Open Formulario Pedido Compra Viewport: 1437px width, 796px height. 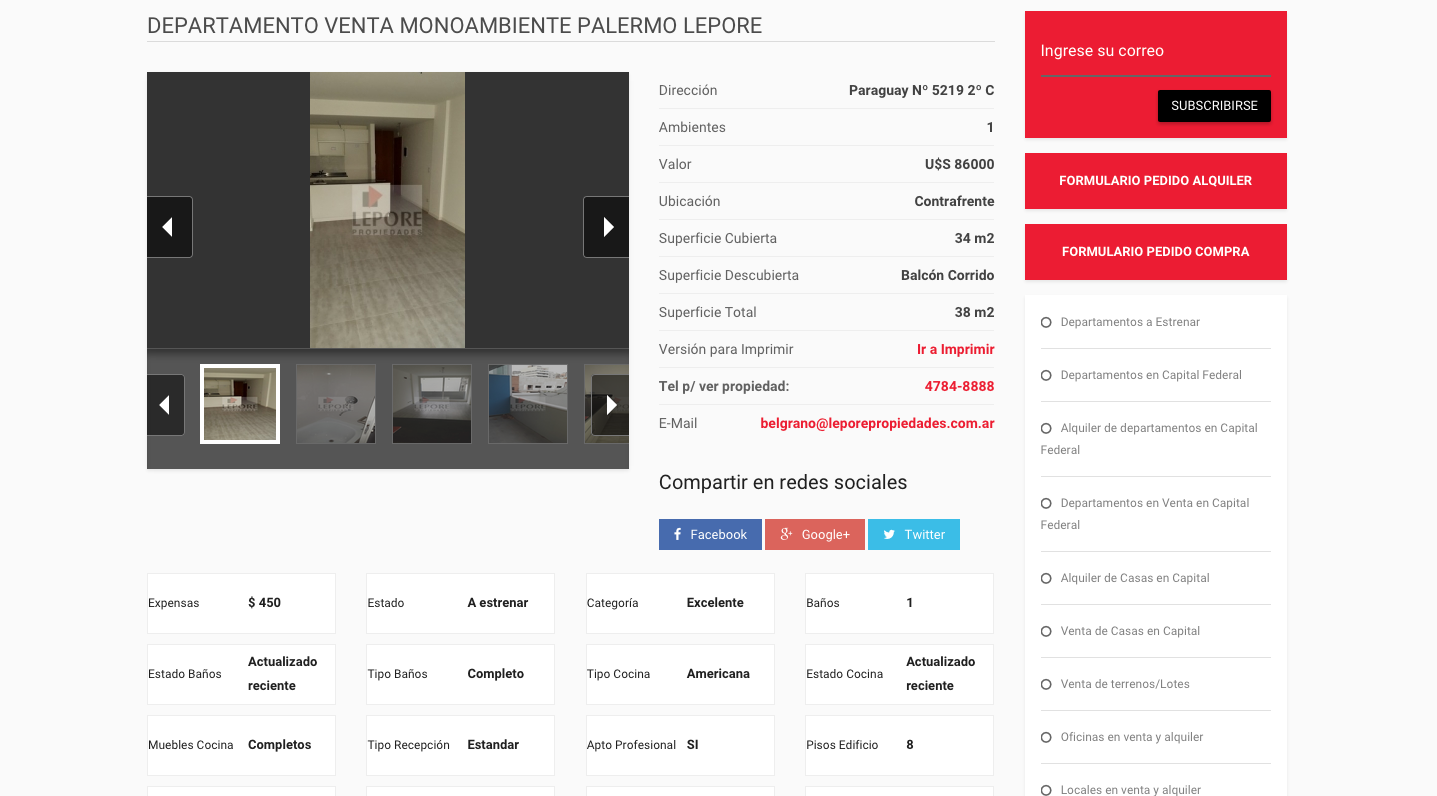pyautogui.click(x=1156, y=252)
